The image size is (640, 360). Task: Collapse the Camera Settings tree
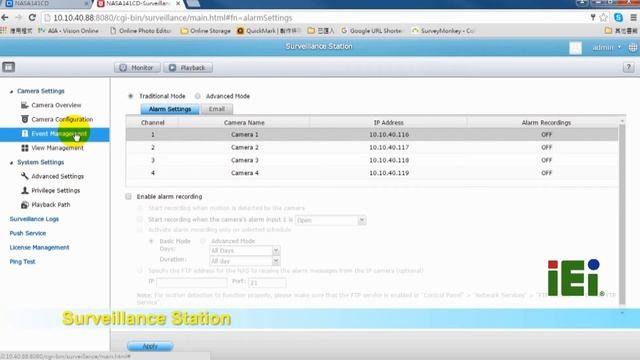click(11, 91)
